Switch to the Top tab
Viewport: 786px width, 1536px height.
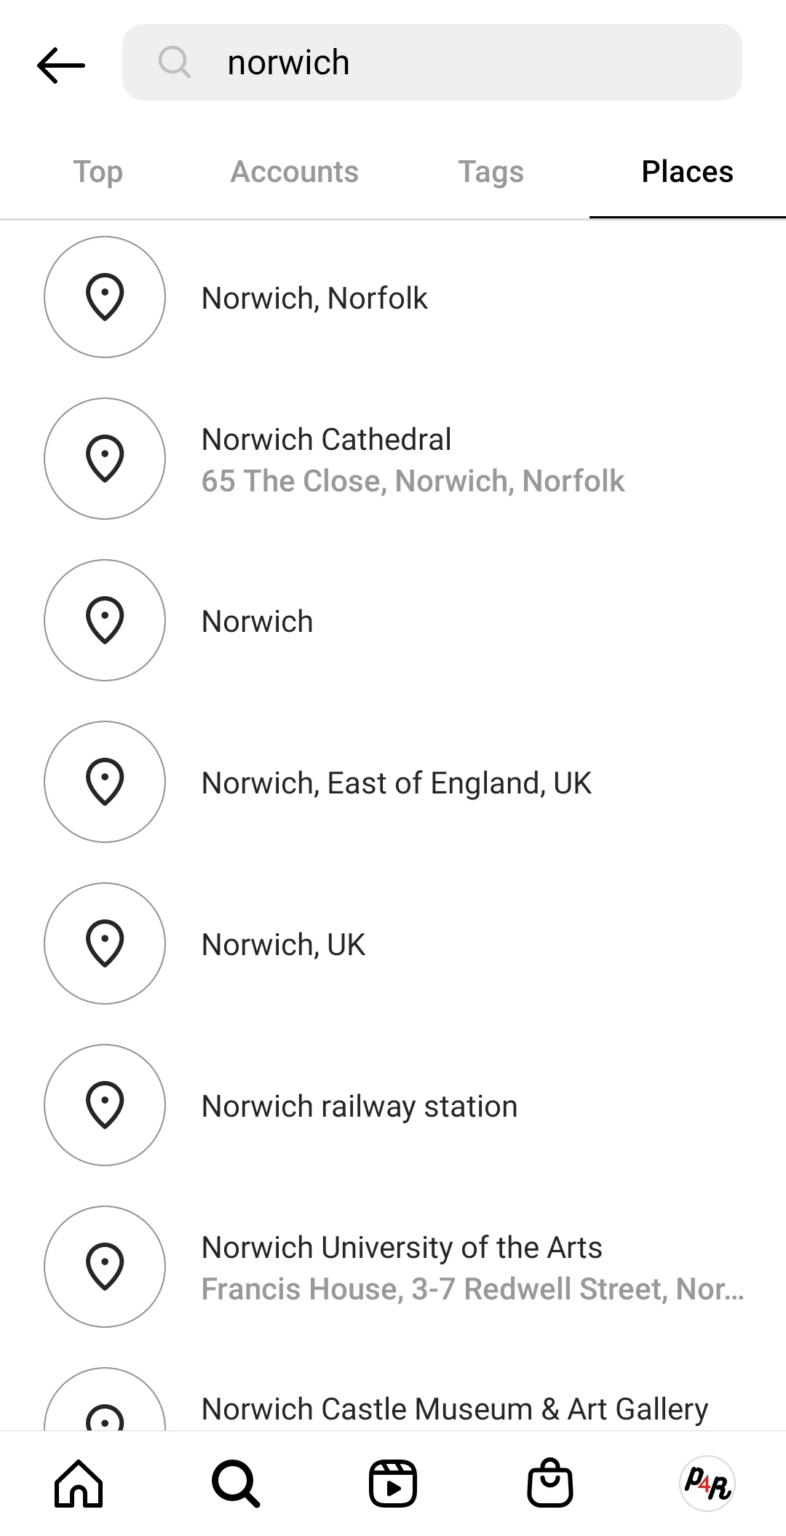point(98,172)
